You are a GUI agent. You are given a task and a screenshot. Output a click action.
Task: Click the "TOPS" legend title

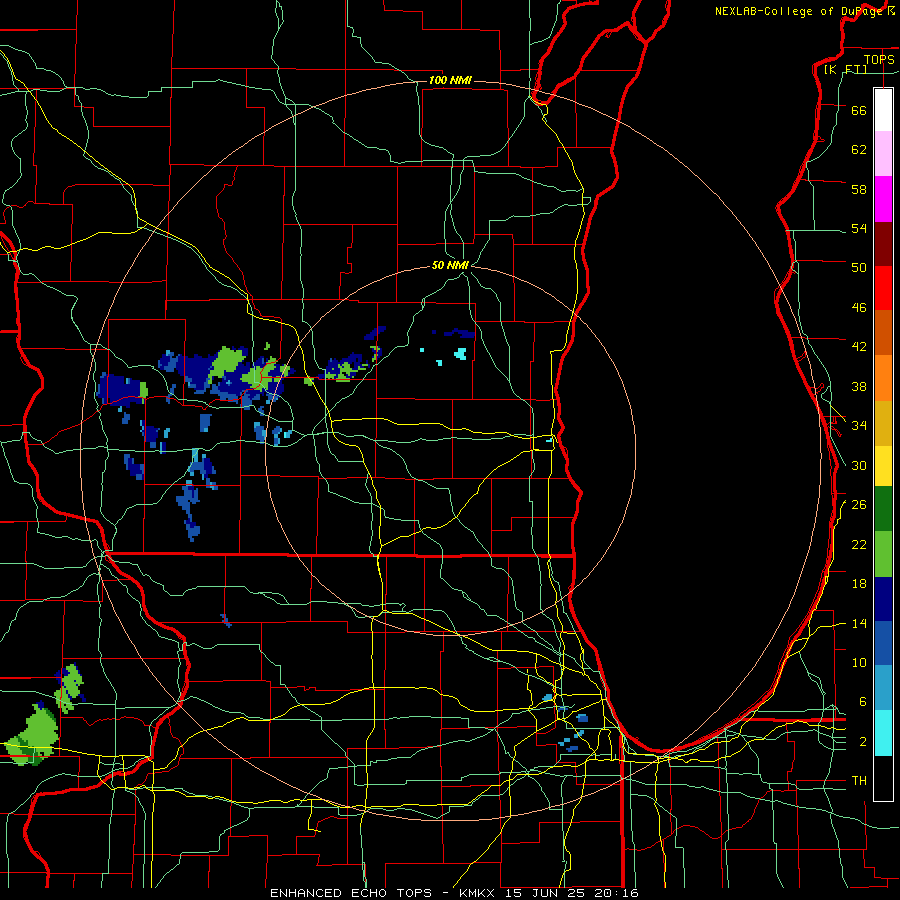(879, 59)
